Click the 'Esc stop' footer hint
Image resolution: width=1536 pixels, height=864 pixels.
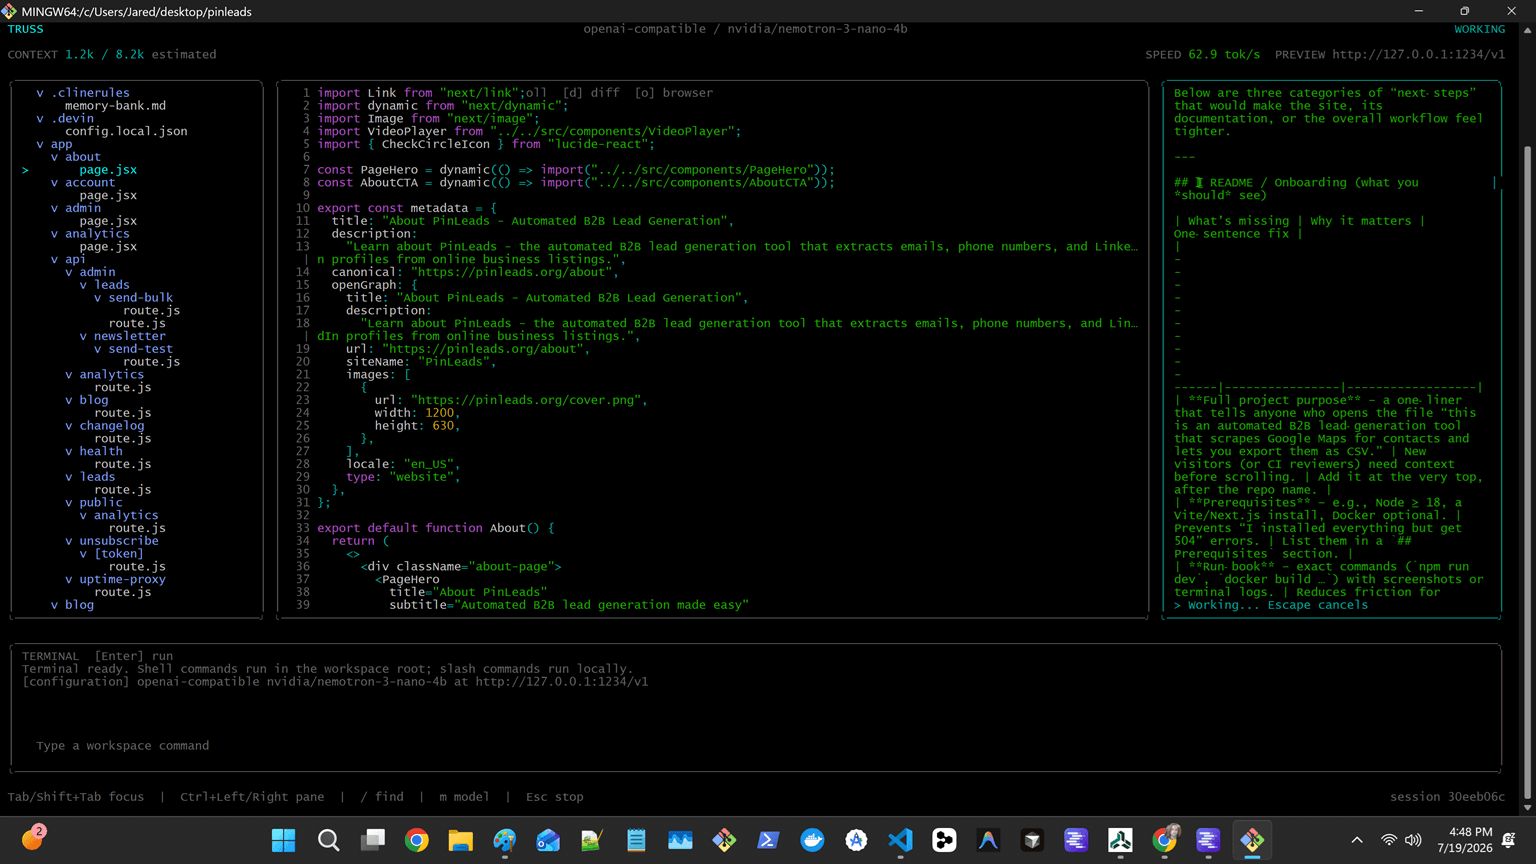coord(555,797)
